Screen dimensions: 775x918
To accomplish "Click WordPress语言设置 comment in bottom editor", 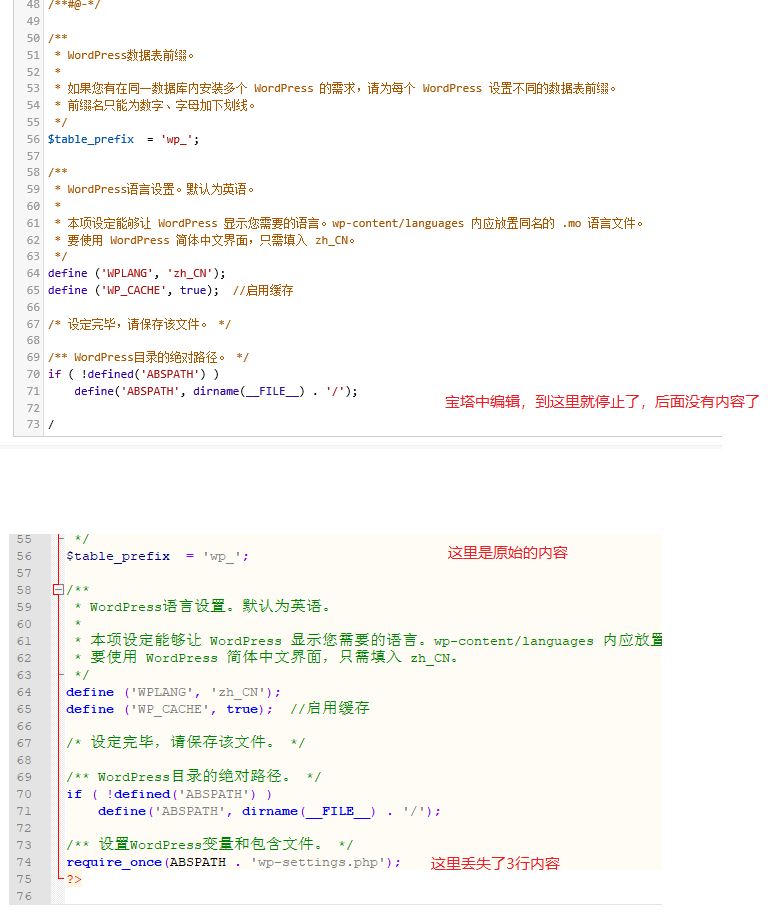I will point(202,607).
